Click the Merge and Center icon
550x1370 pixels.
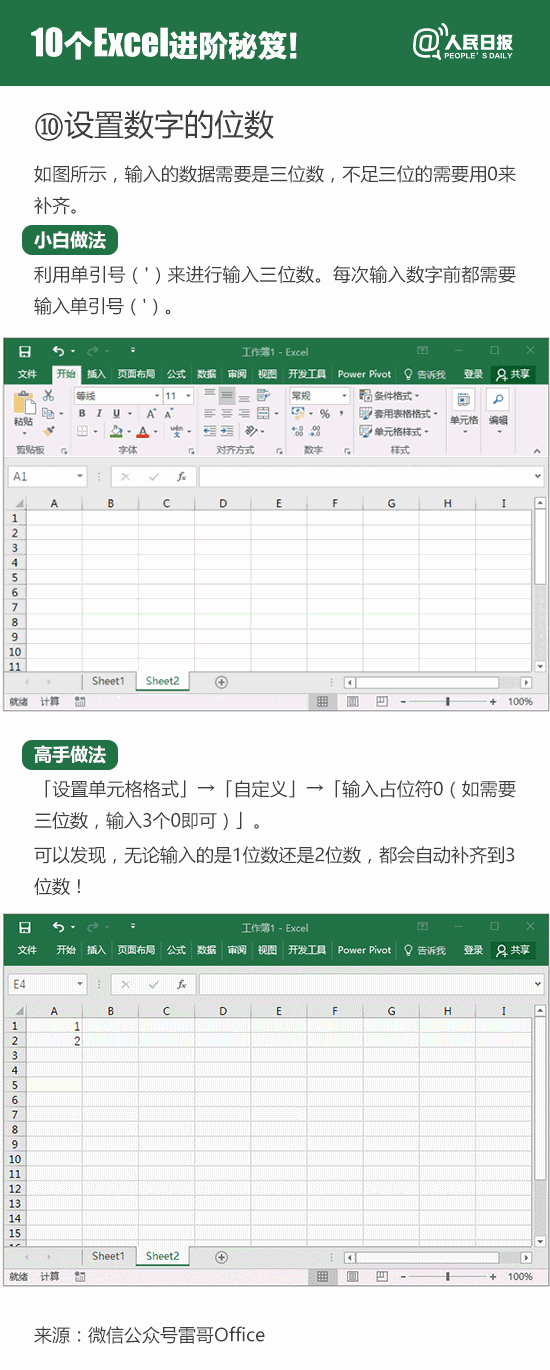pyautogui.click(x=263, y=413)
